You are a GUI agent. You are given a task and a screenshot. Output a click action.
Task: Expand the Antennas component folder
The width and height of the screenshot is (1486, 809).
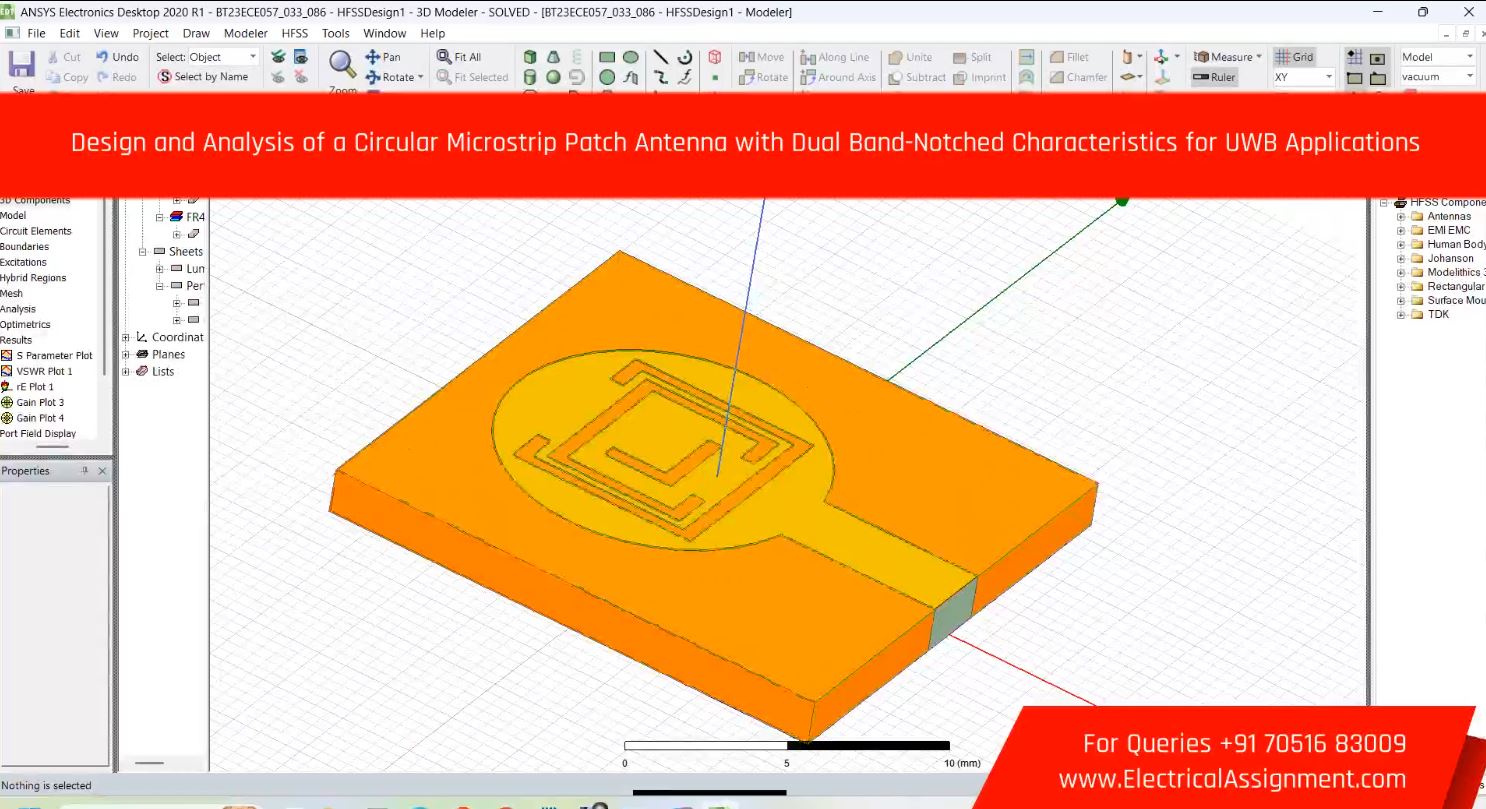pos(1401,216)
